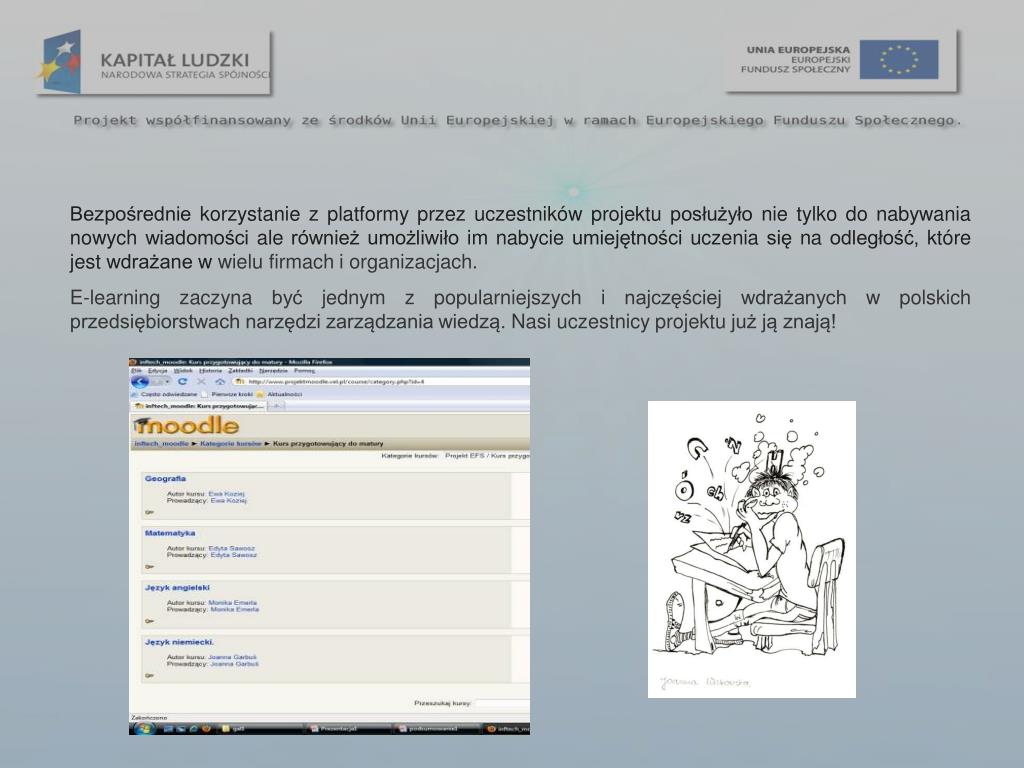Click the infech_moodle breadcrumb link

coord(161,443)
